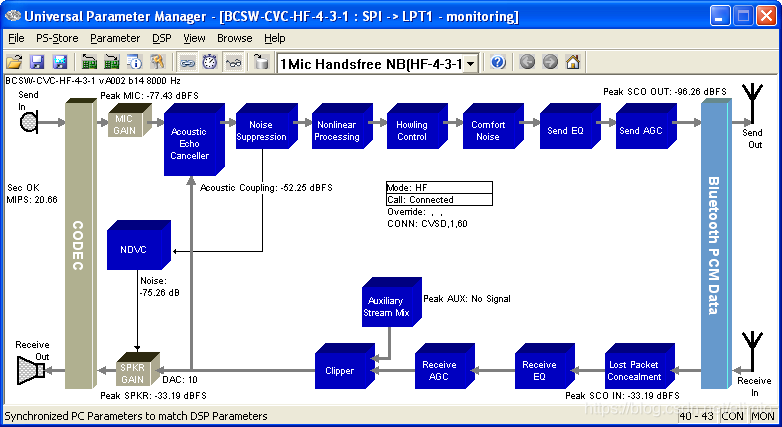Click the MON status bar indicator
Image resolution: width=782 pixels, height=427 pixels.
pos(763,416)
